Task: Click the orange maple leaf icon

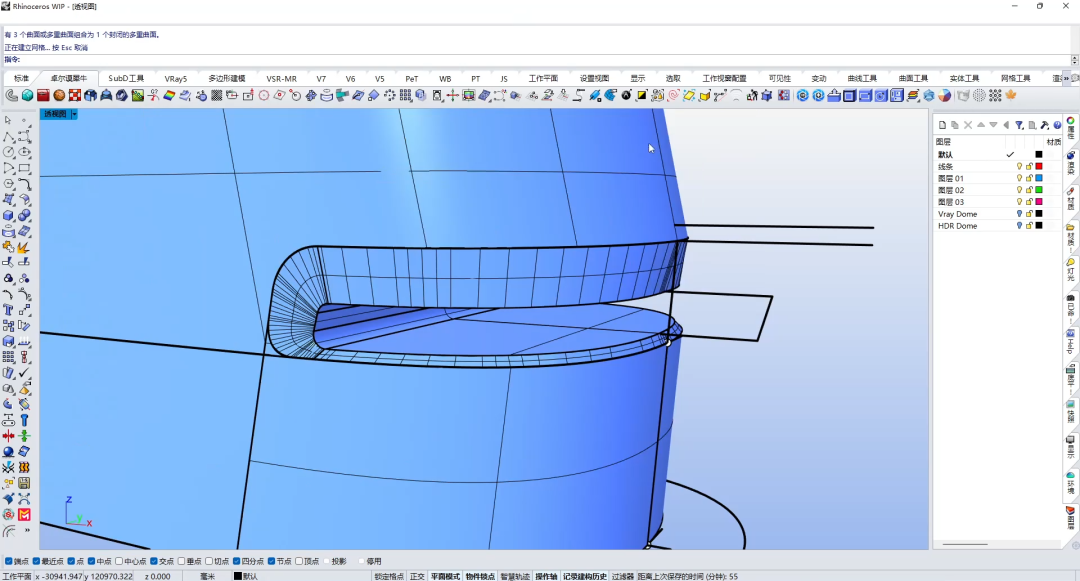Action: coord(1011,96)
